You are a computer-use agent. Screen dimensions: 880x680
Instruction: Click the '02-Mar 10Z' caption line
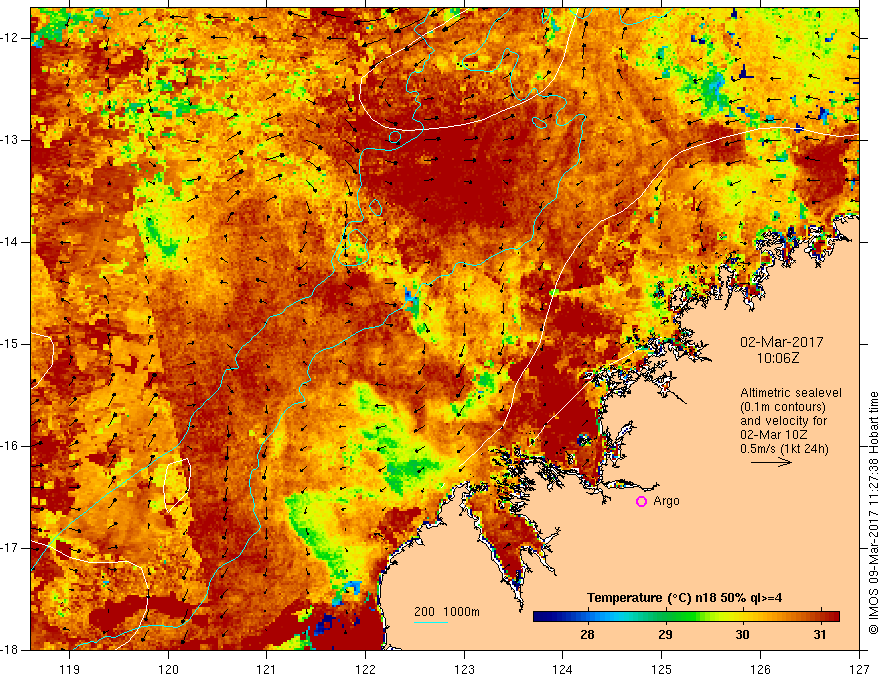tap(773, 434)
